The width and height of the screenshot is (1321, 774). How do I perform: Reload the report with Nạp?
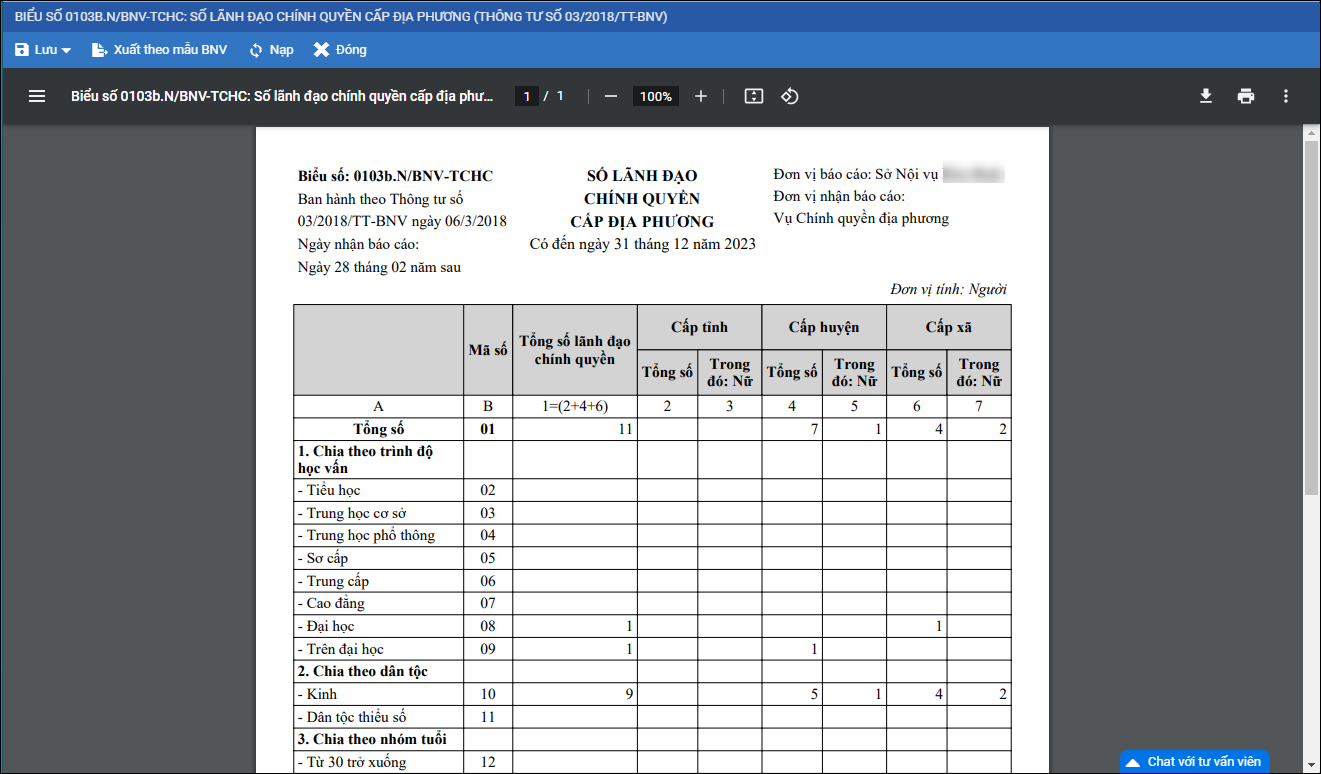point(271,50)
